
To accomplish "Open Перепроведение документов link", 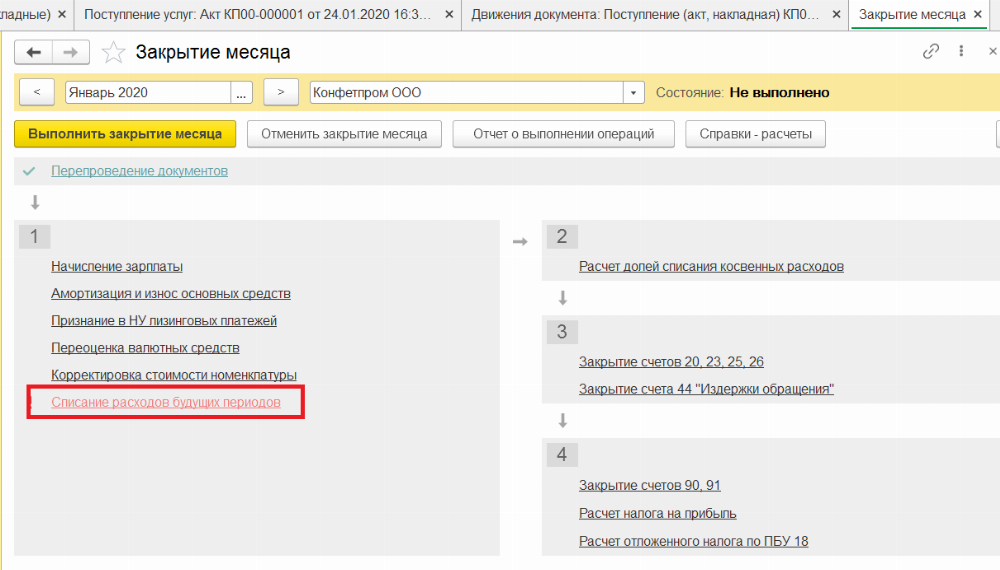I will coord(139,171).
